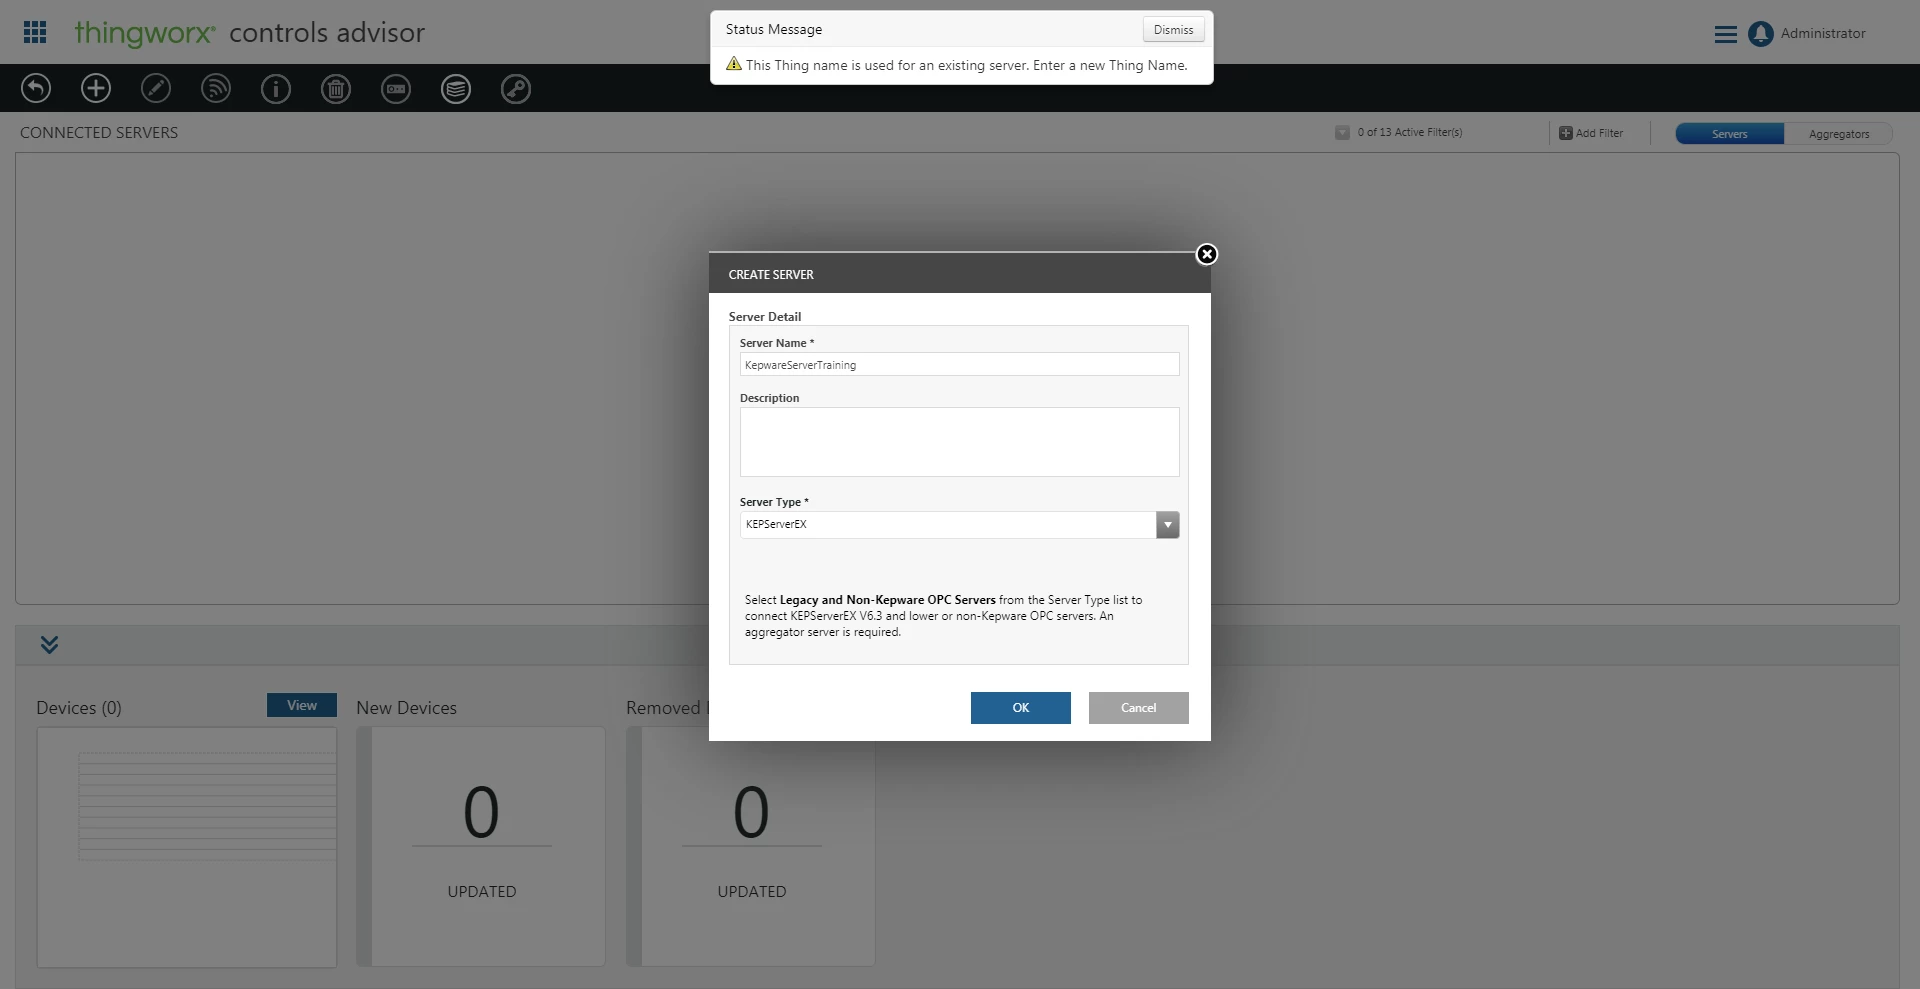
Task: Click the CONNECTED SERVERS heading
Action: 99,132
